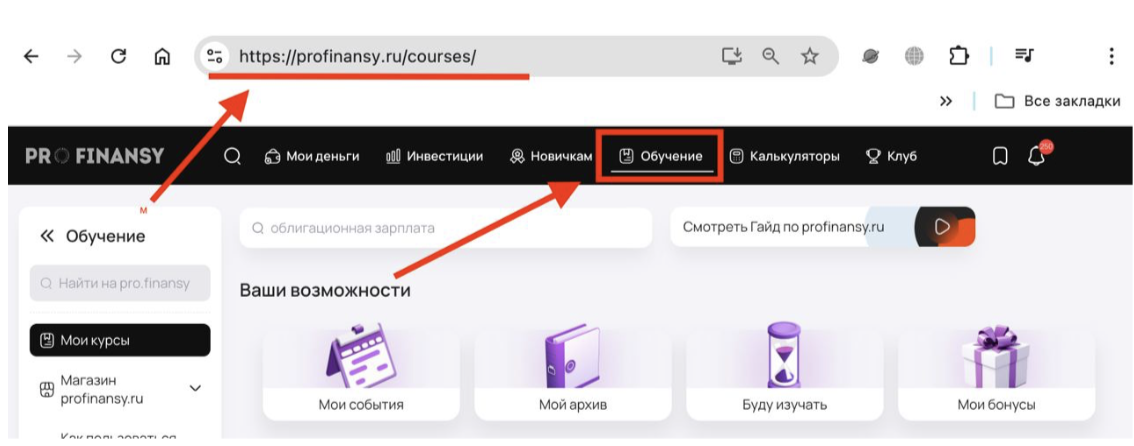This screenshot has height=446, width=1134.
Task: Open the browser home page icon
Action: [162, 56]
